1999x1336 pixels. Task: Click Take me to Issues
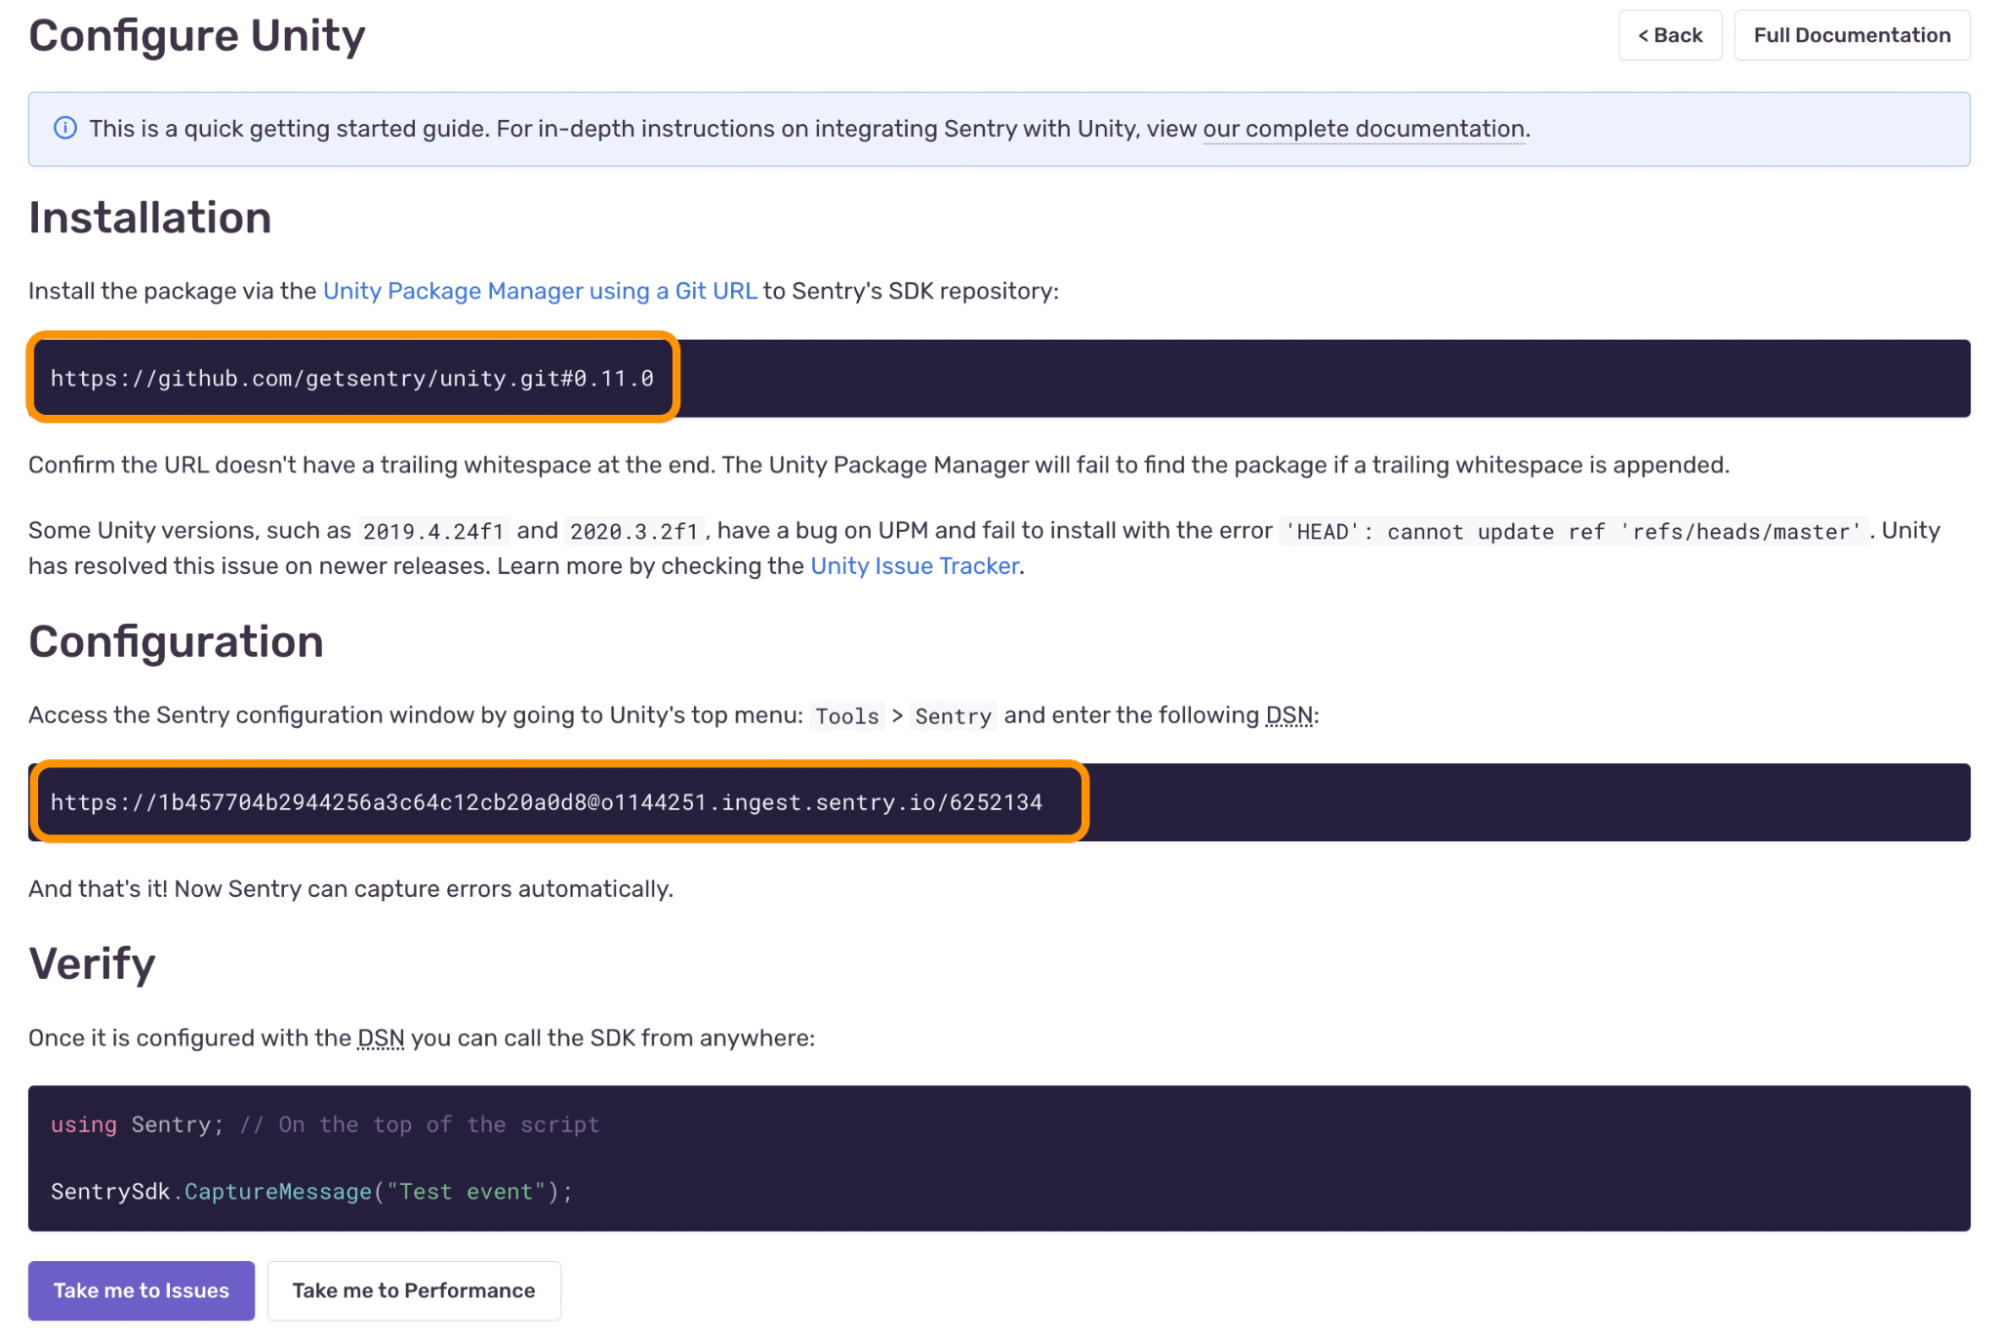click(141, 1290)
